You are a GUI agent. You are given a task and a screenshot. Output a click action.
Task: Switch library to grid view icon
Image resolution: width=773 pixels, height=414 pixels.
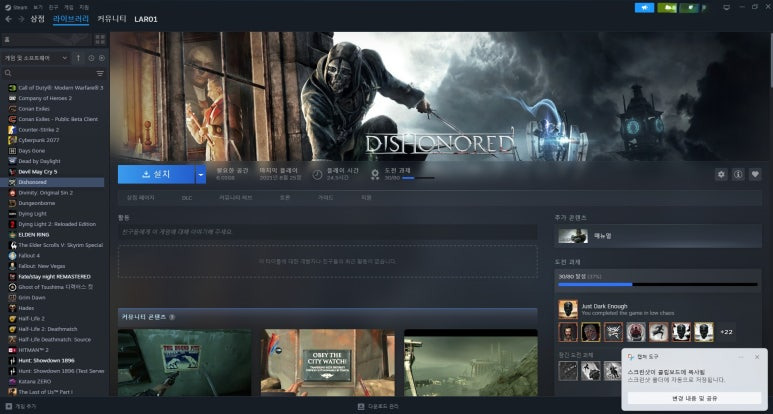pos(100,39)
